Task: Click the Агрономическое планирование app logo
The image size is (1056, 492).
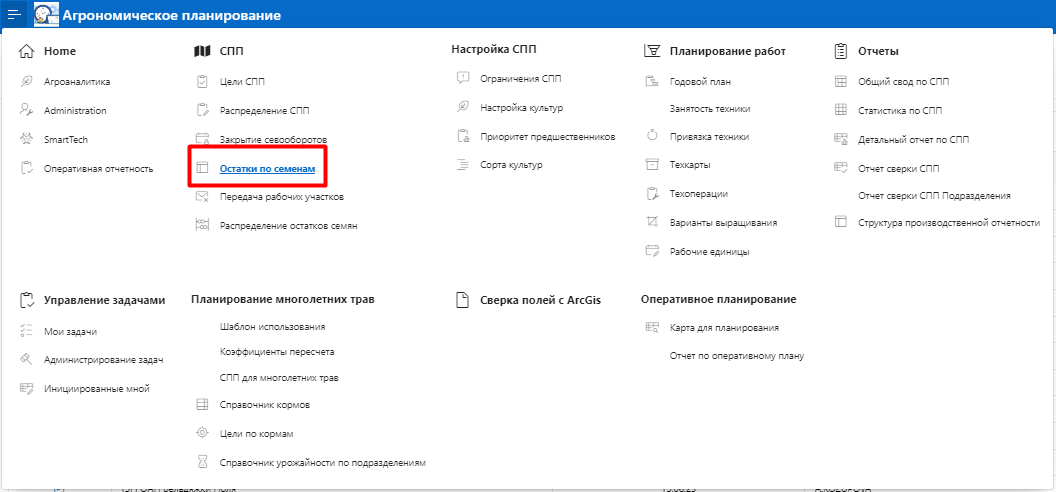Action: click(46, 15)
